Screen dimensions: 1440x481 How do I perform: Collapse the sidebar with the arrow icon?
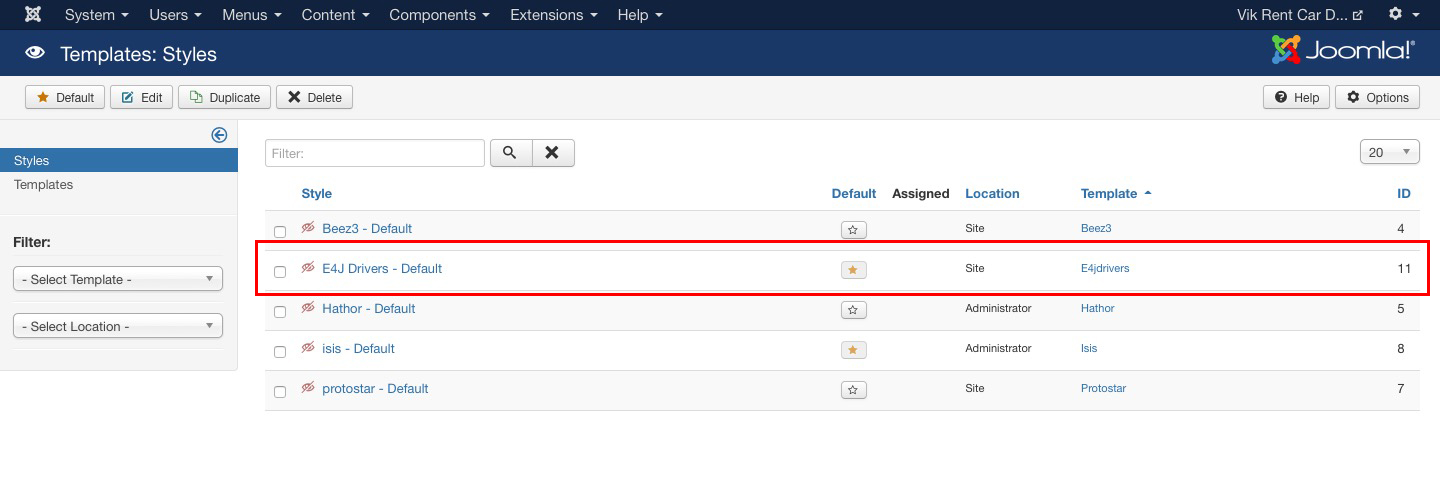tap(219, 135)
